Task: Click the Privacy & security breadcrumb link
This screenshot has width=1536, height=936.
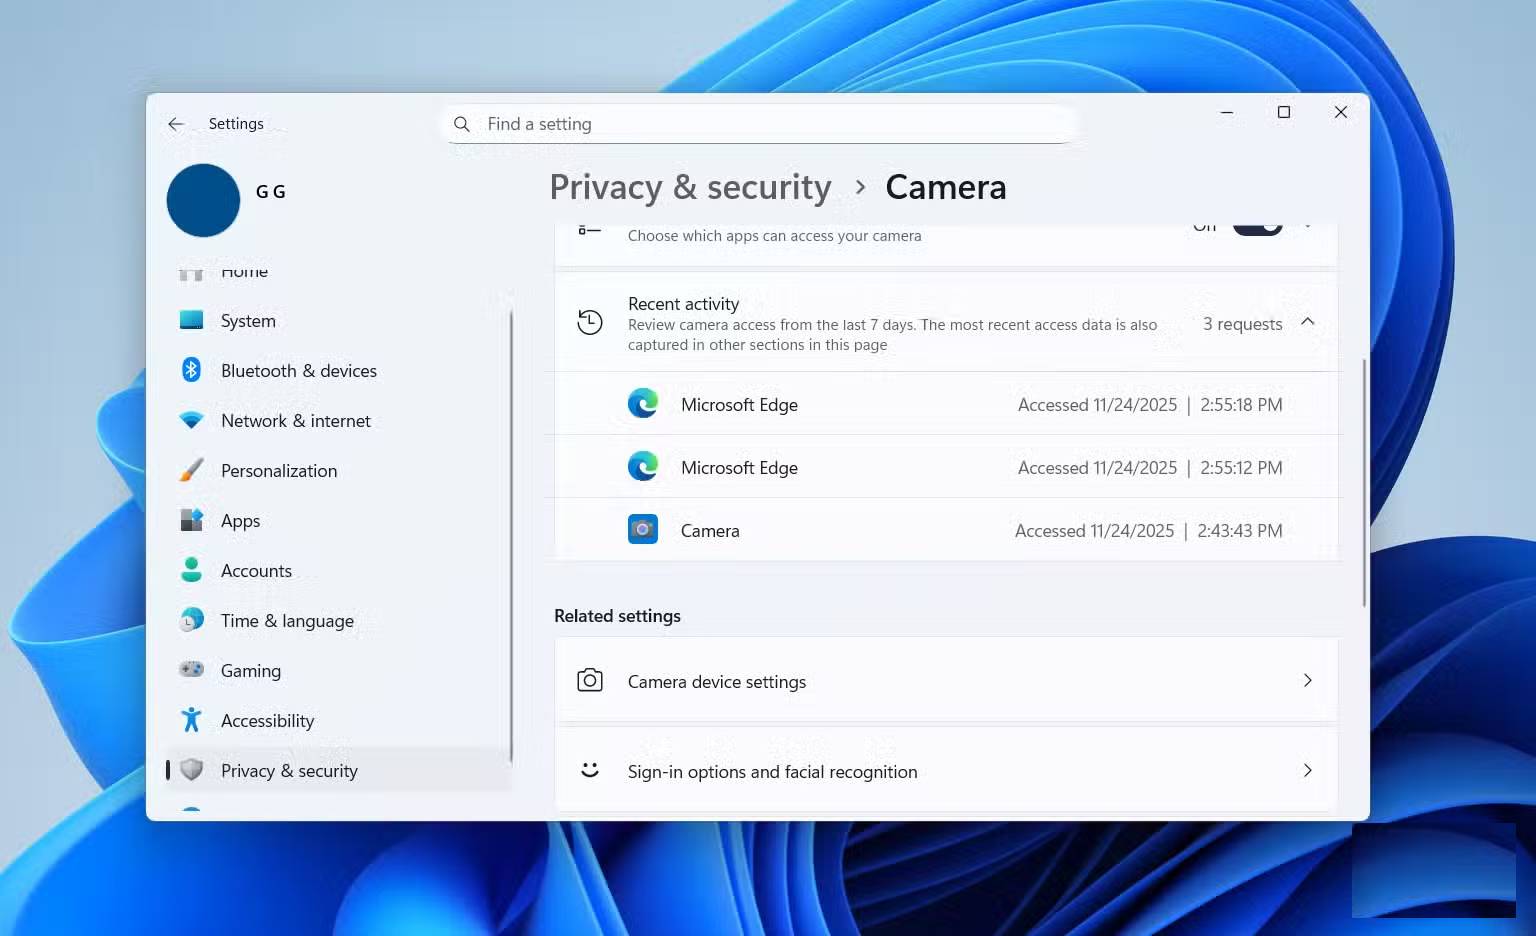Action: (x=690, y=187)
